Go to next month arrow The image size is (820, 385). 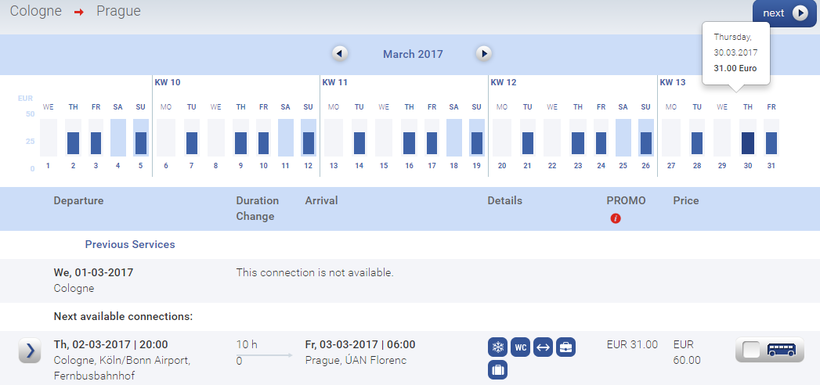point(484,53)
